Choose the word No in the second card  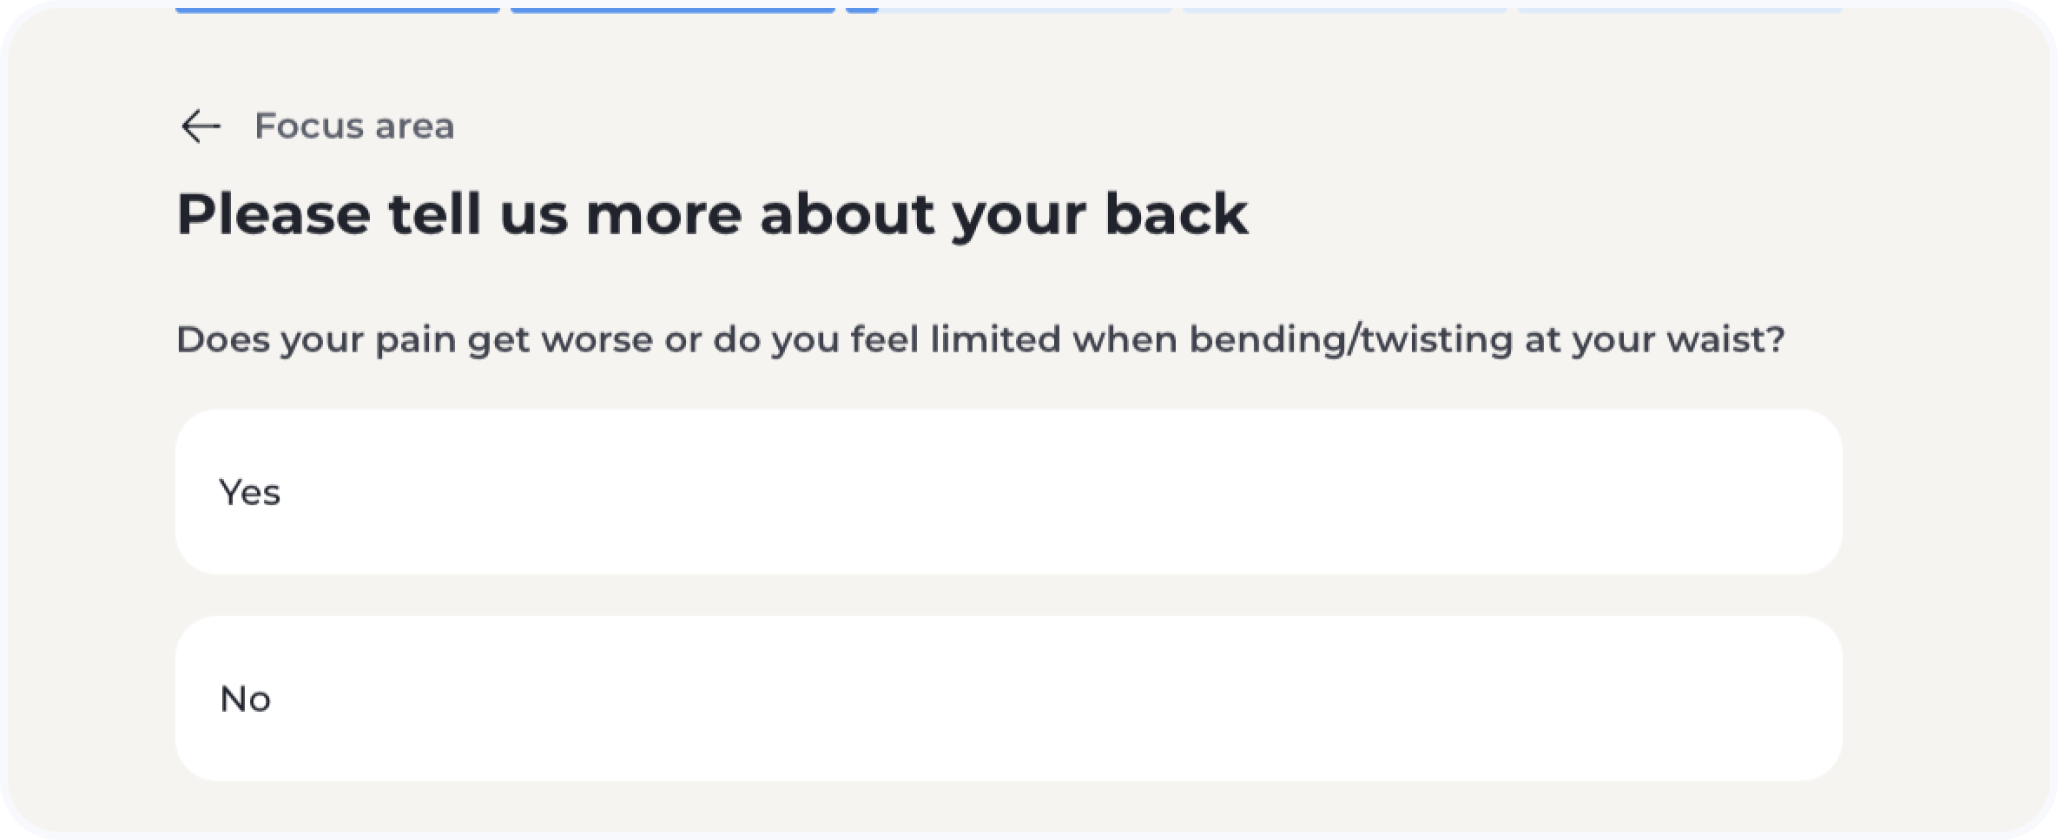point(245,699)
